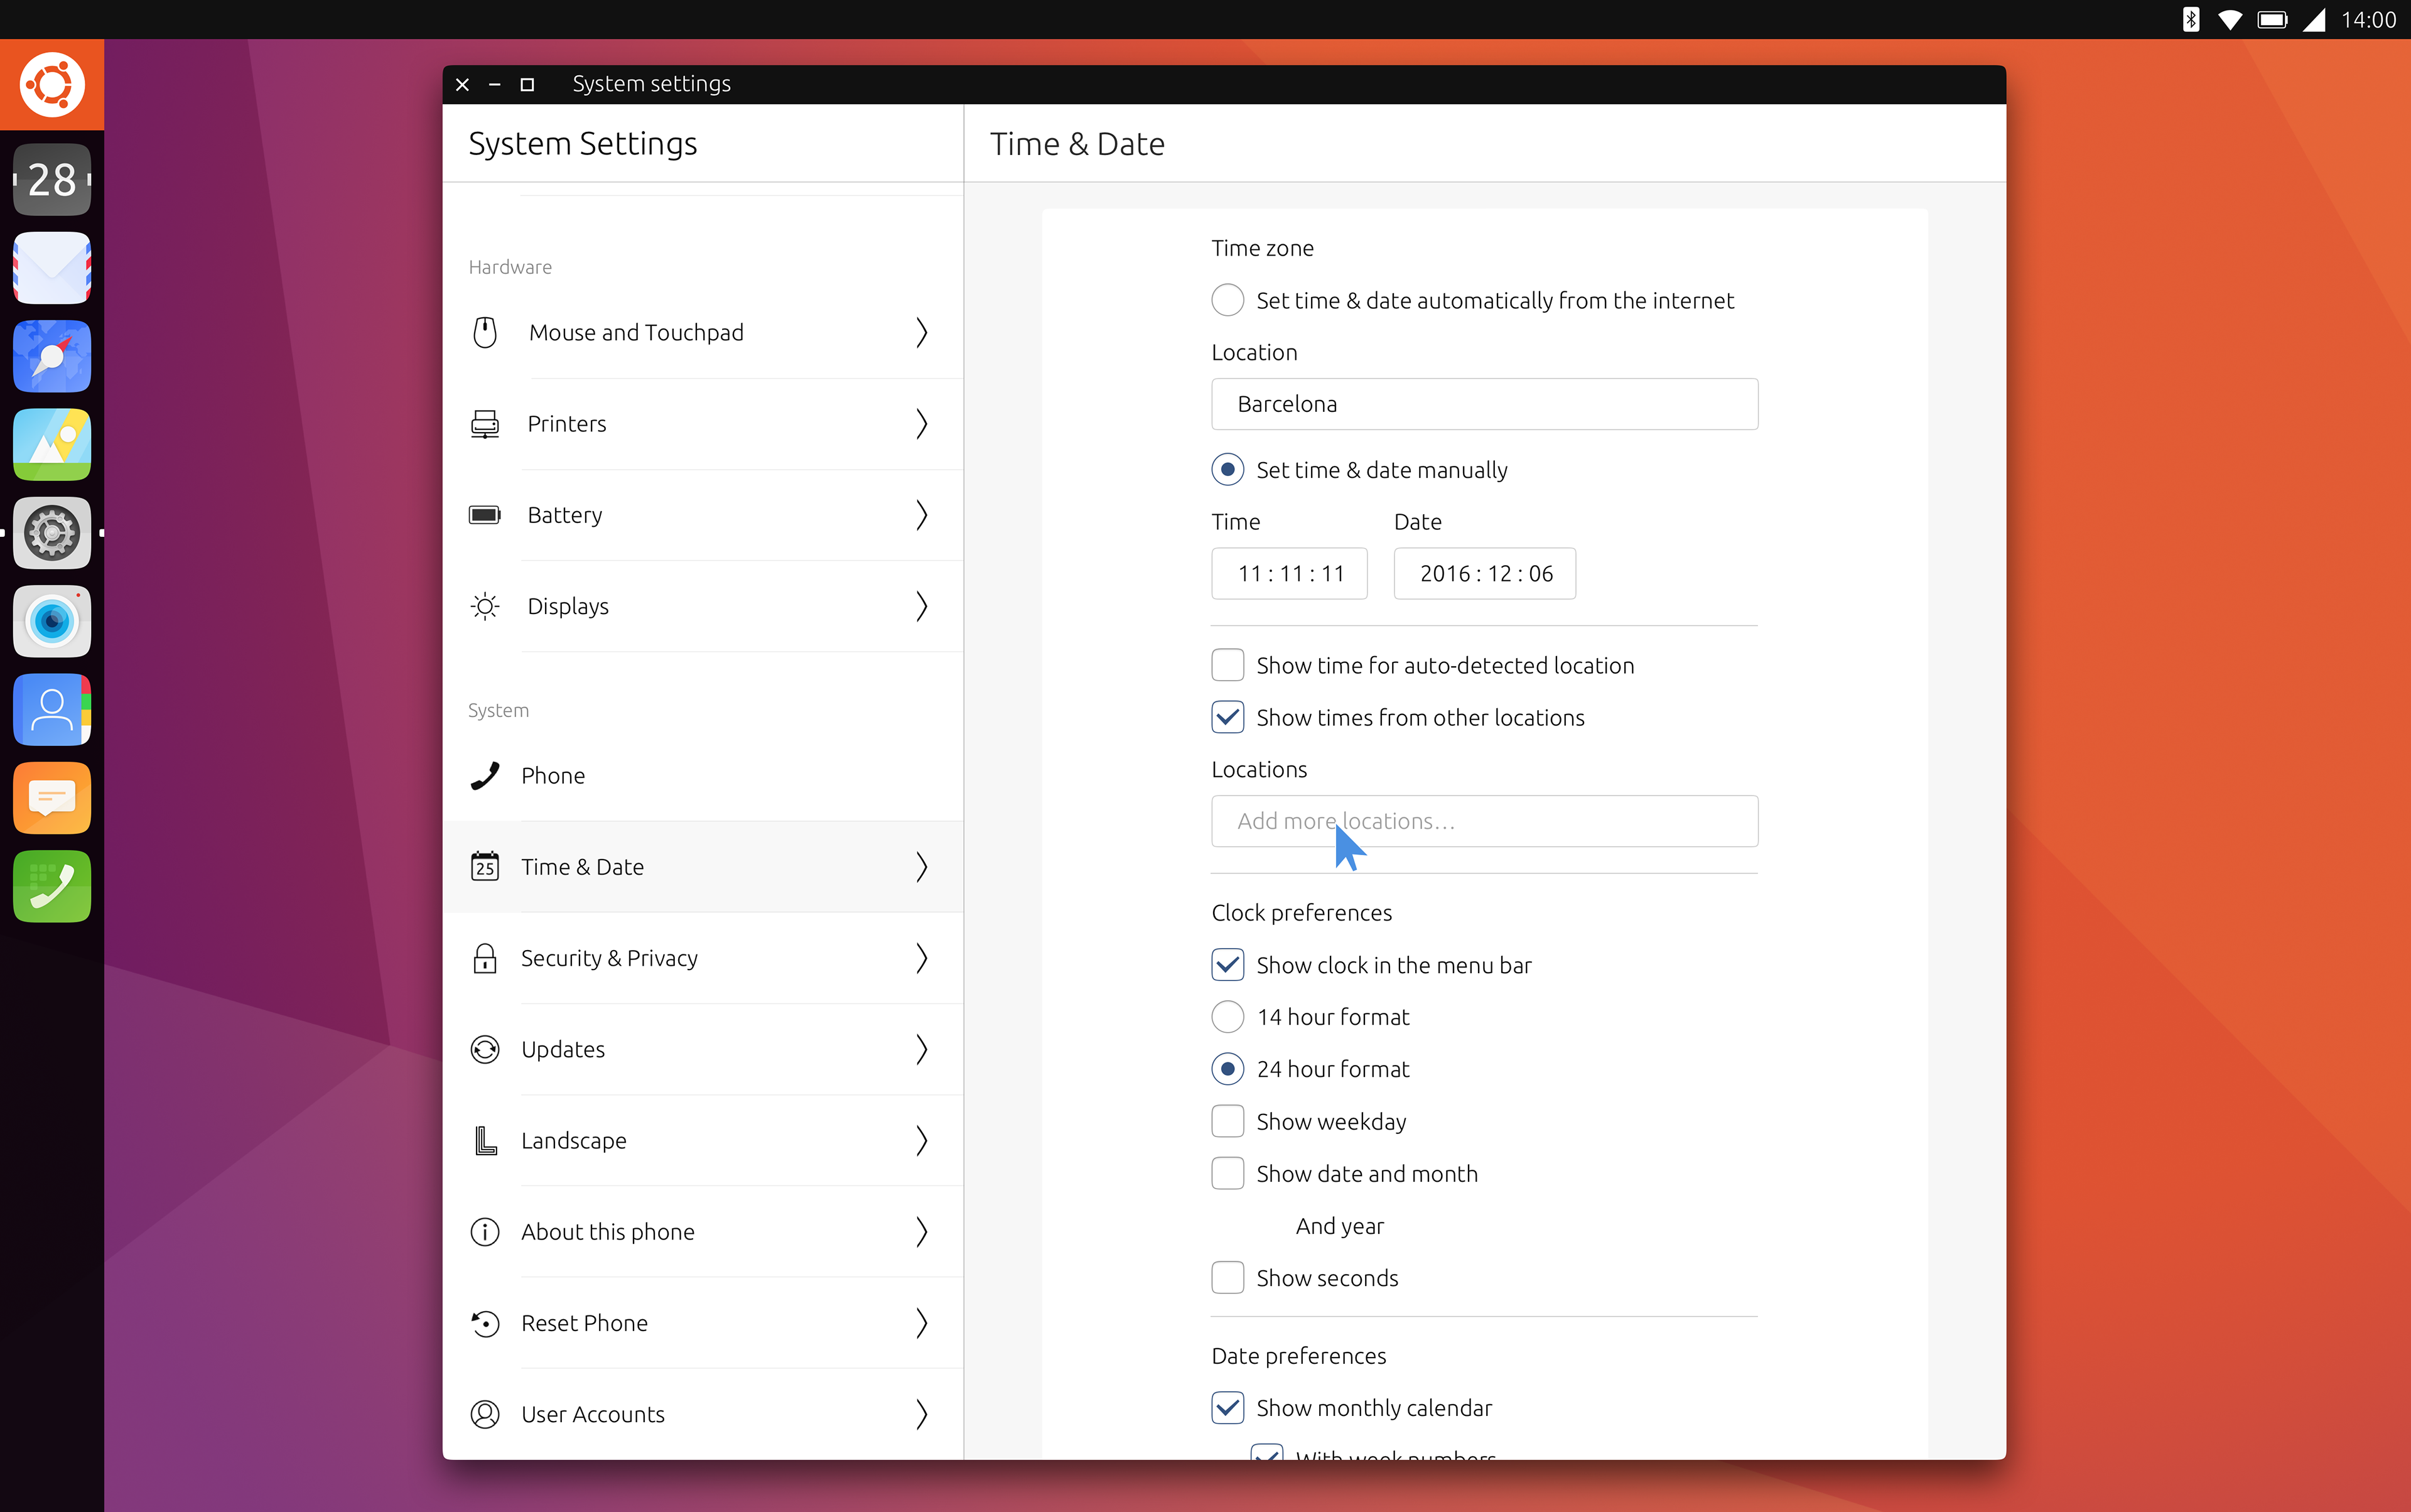Click the handset icon beside Phone
2411x1512 pixels.
pos(485,776)
